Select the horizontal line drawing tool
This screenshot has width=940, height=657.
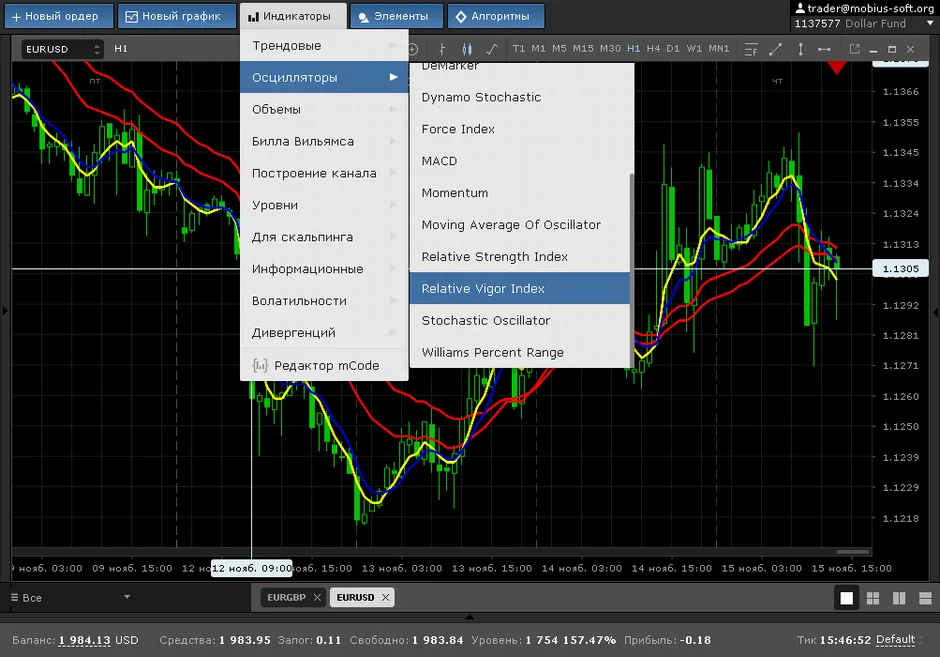824,49
